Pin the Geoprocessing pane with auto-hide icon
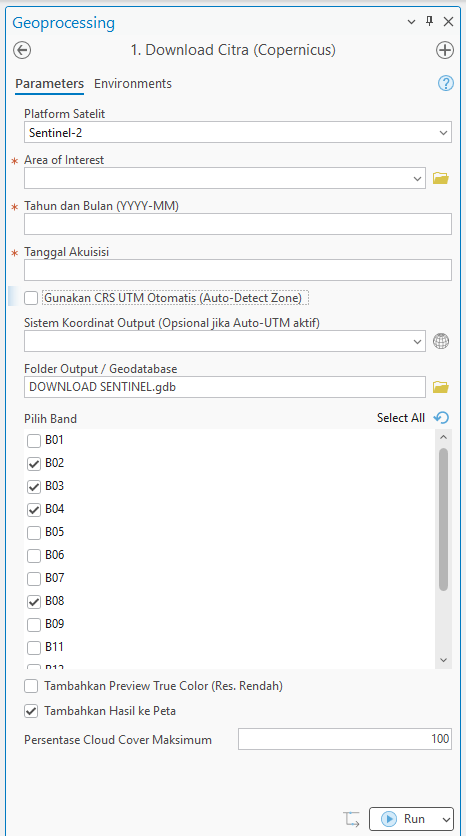The image size is (466, 836). click(x=429, y=21)
